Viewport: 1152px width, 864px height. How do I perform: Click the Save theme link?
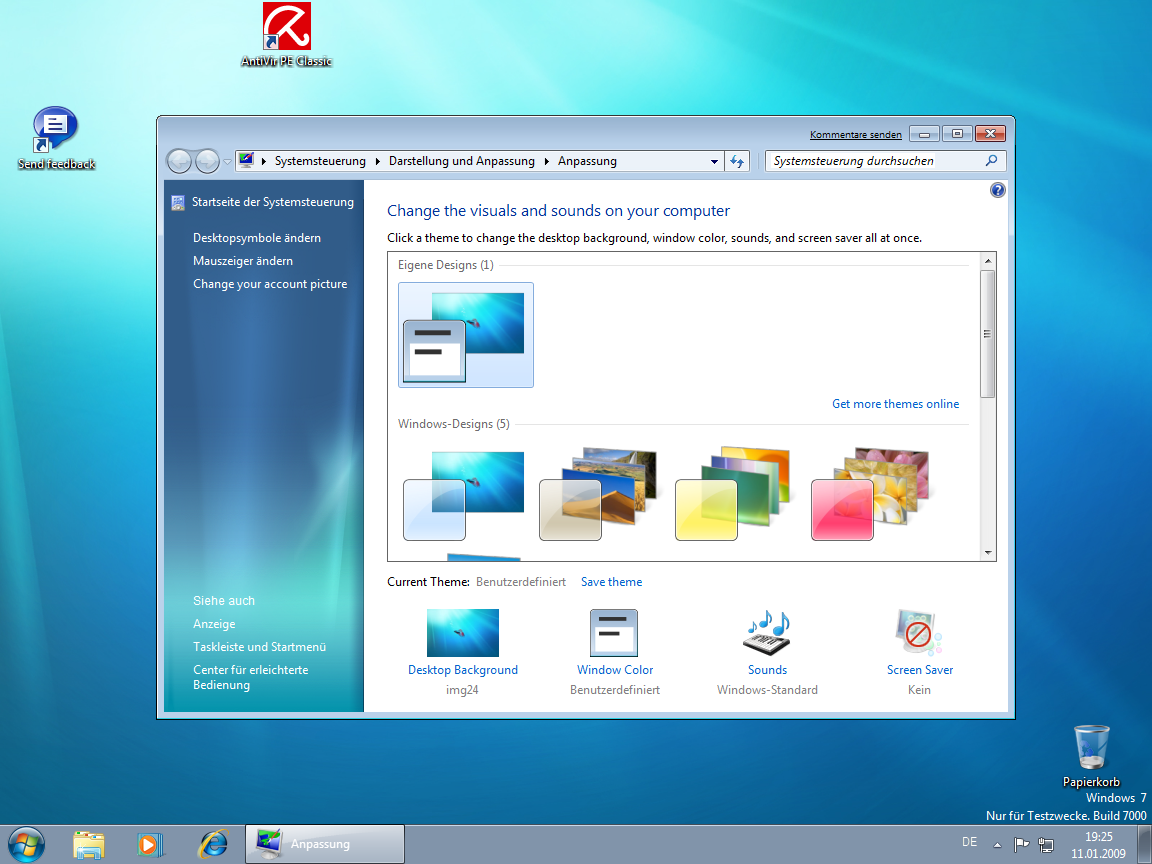click(611, 582)
